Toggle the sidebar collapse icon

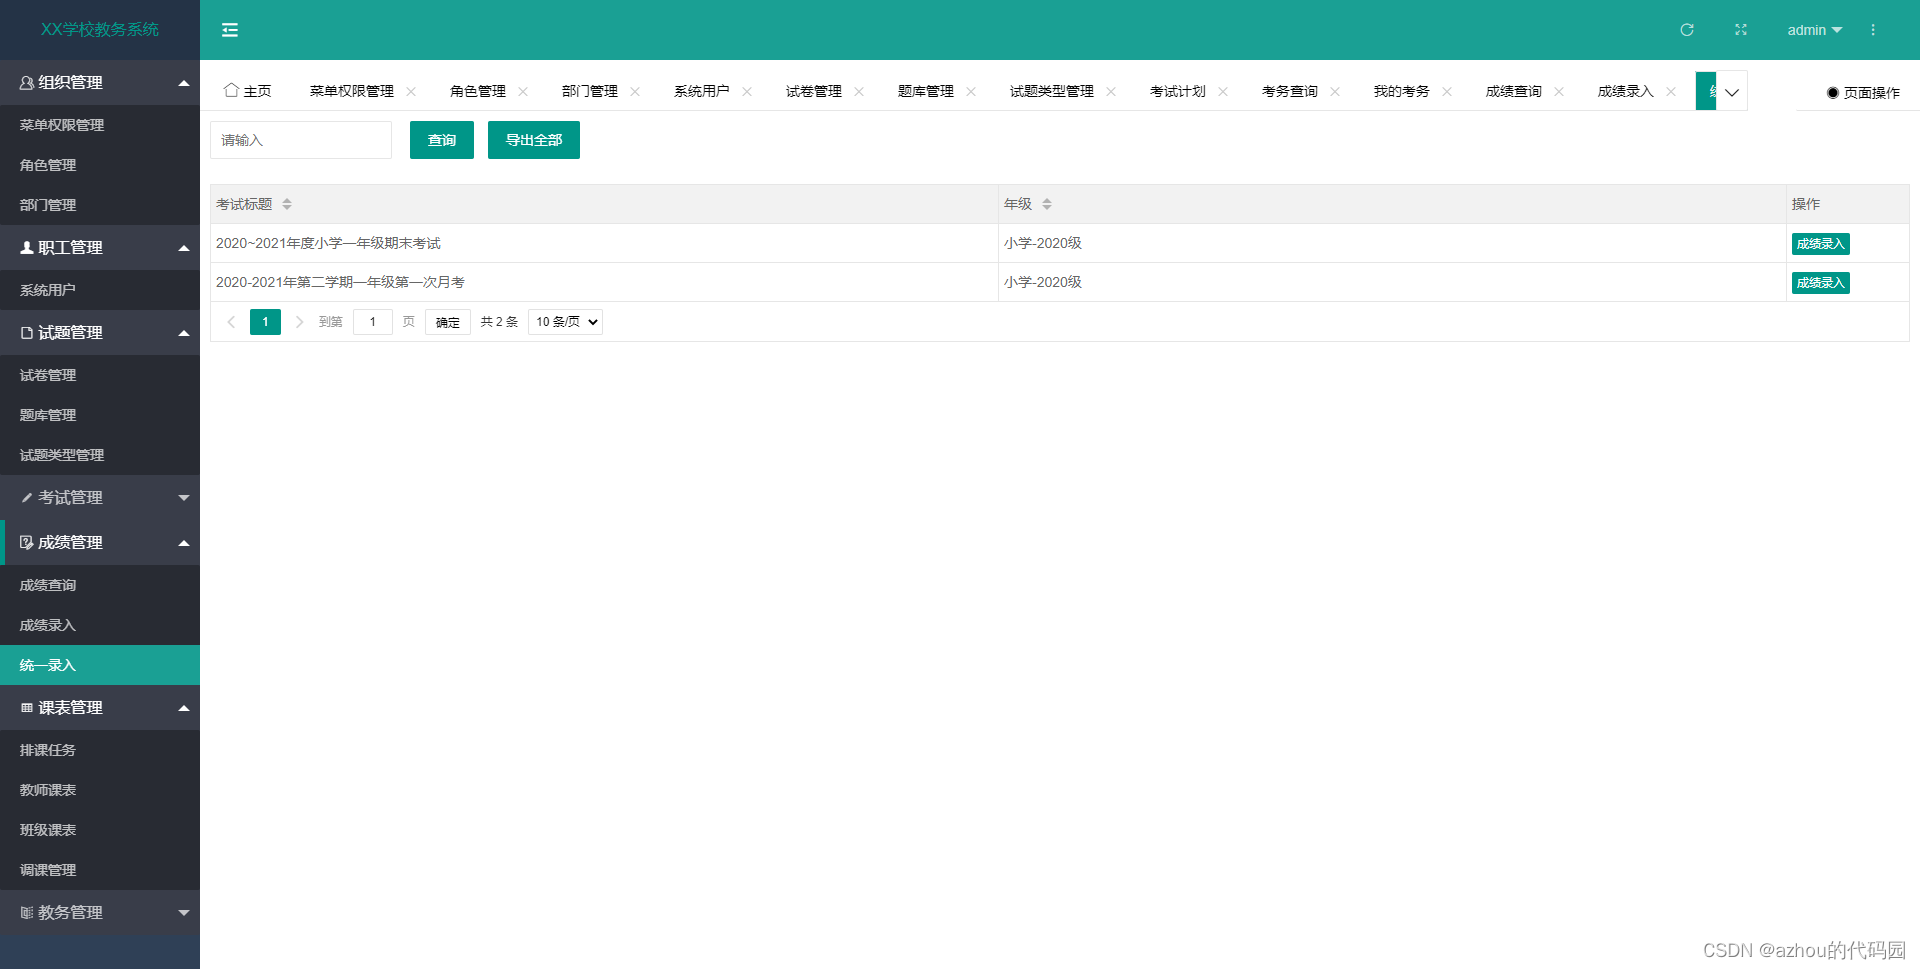tap(230, 30)
